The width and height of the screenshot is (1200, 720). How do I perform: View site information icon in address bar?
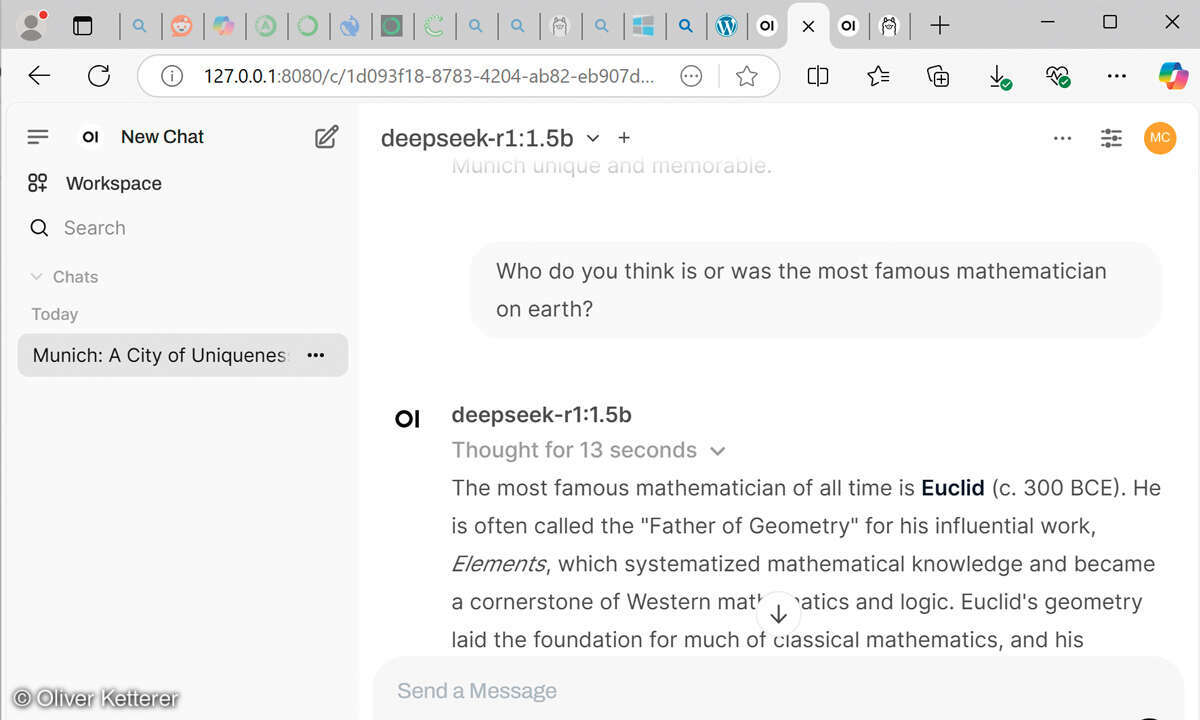click(x=172, y=76)
